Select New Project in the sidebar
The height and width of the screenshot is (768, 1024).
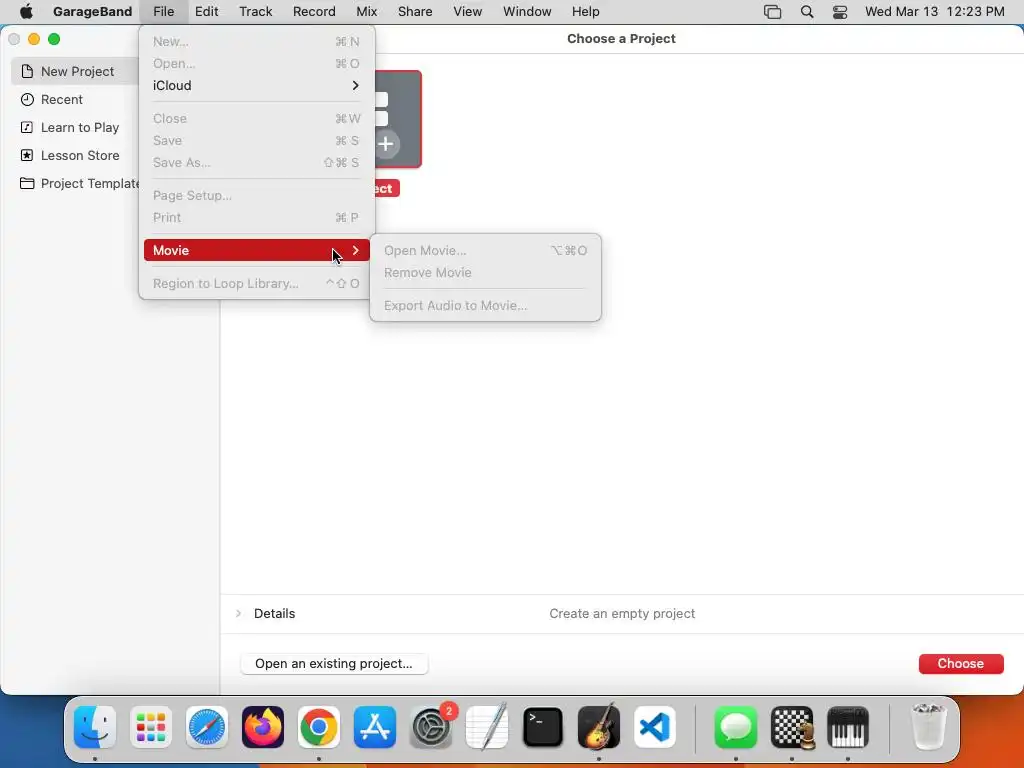point(76,71)
